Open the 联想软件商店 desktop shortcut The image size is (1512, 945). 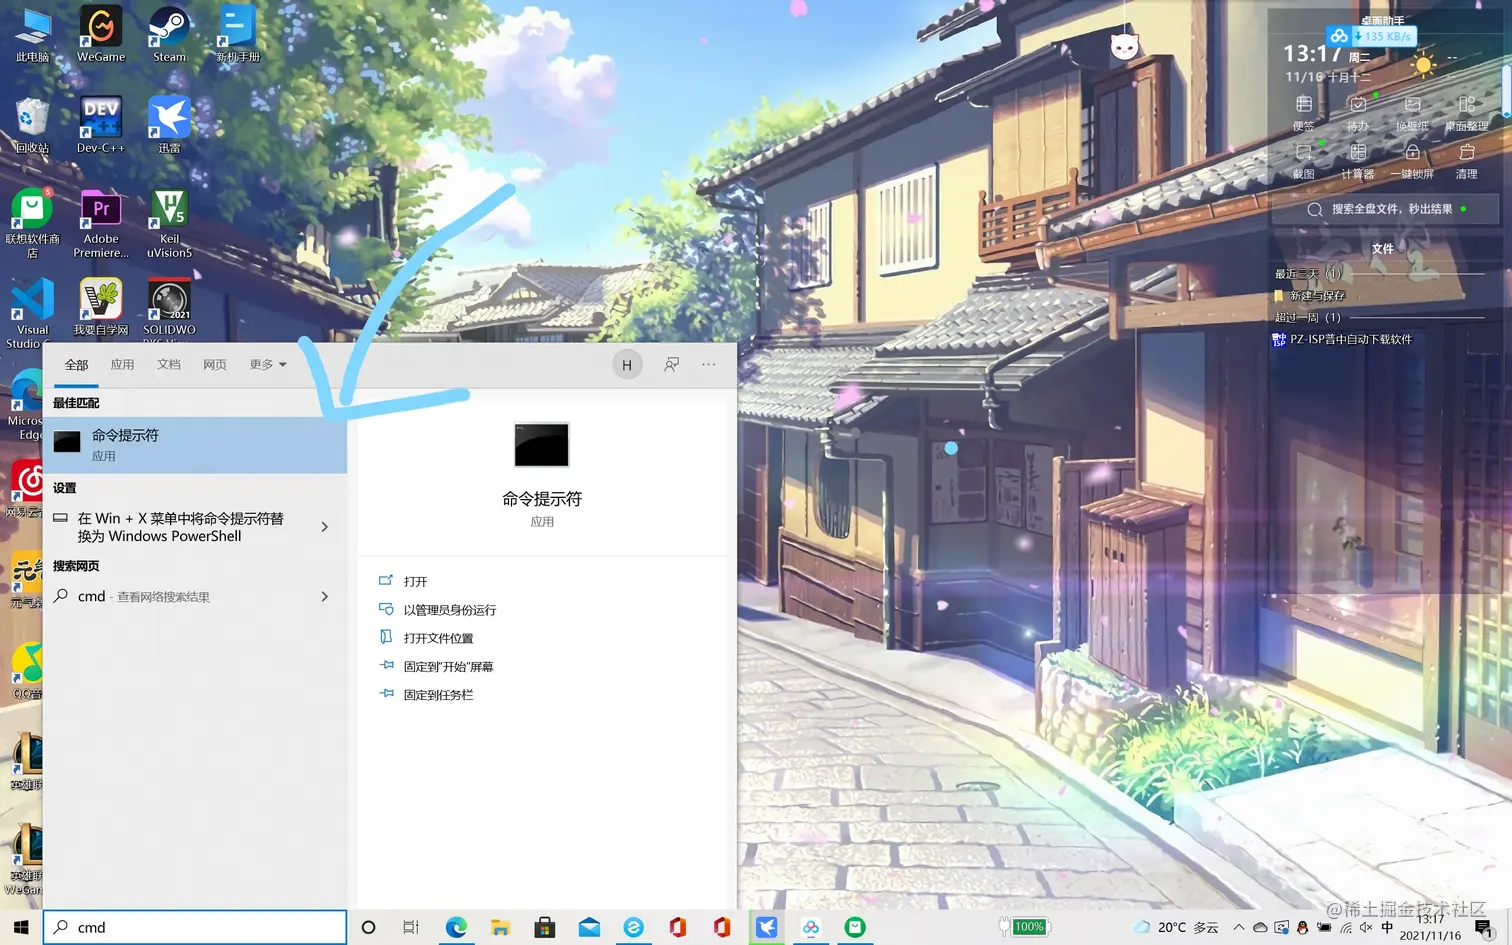(32, 224)
